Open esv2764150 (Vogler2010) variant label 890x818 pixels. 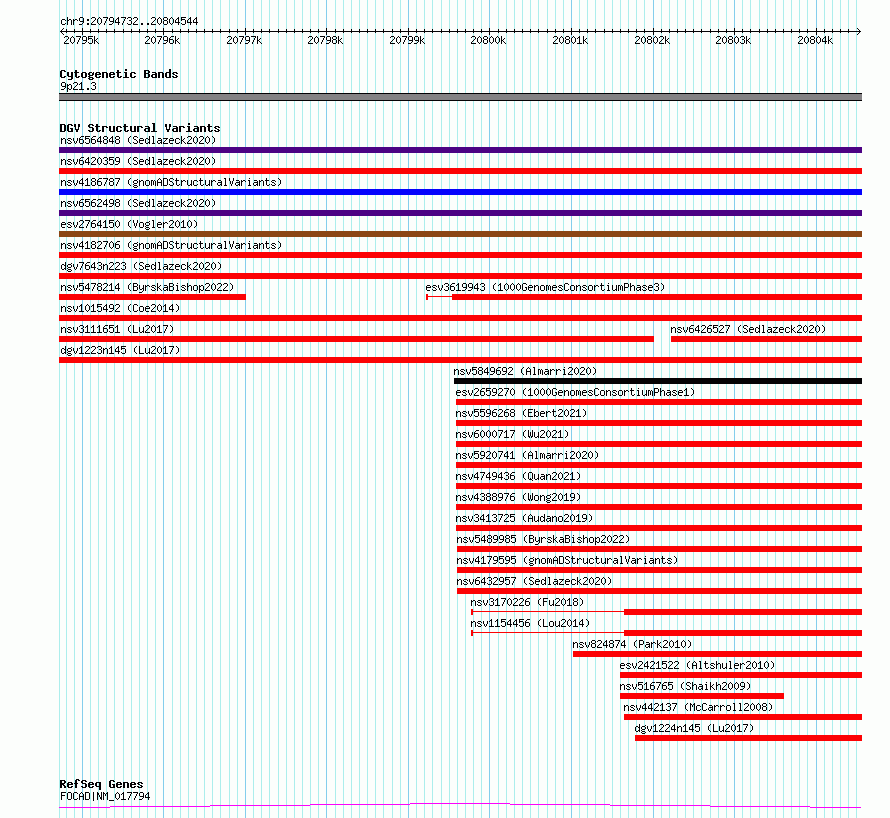pyautogui.click(x=129, y=224)
